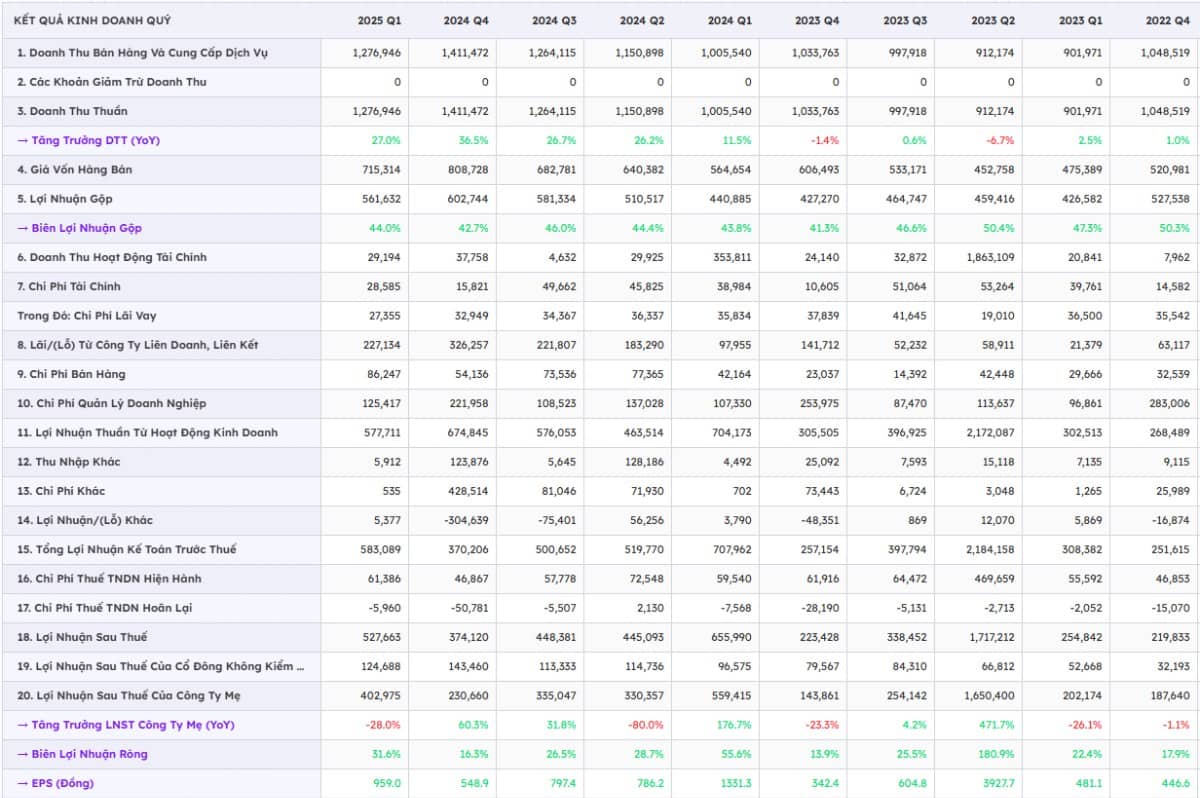The width and height of the screenshot is (1200, 798).
Task: Click the -304,639 other profit cell
Action: [x=465, y=520]
